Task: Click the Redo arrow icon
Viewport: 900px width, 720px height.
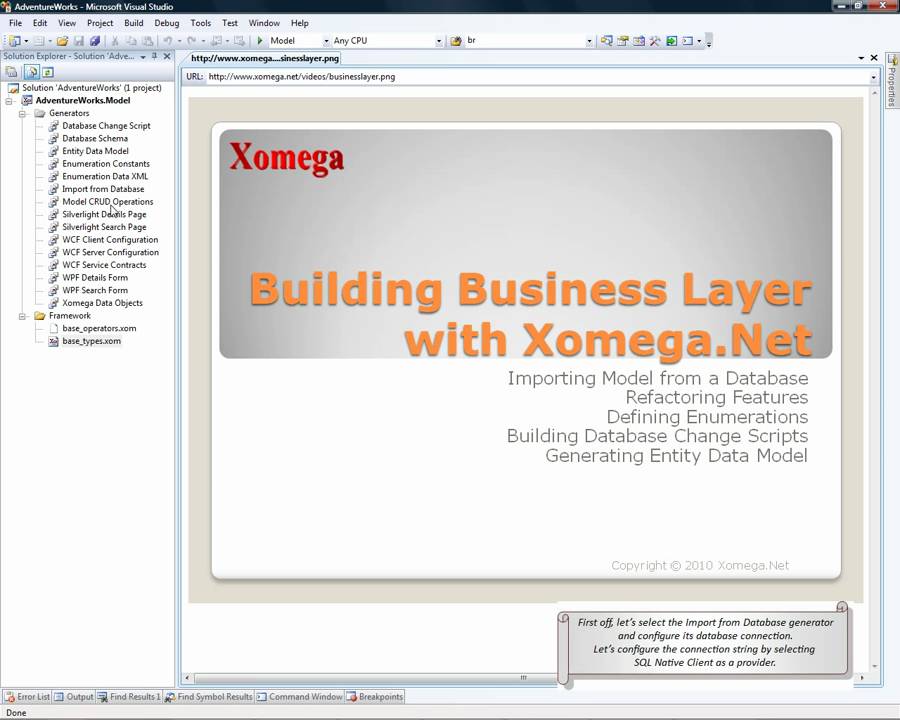Action: tap(192, 41)
